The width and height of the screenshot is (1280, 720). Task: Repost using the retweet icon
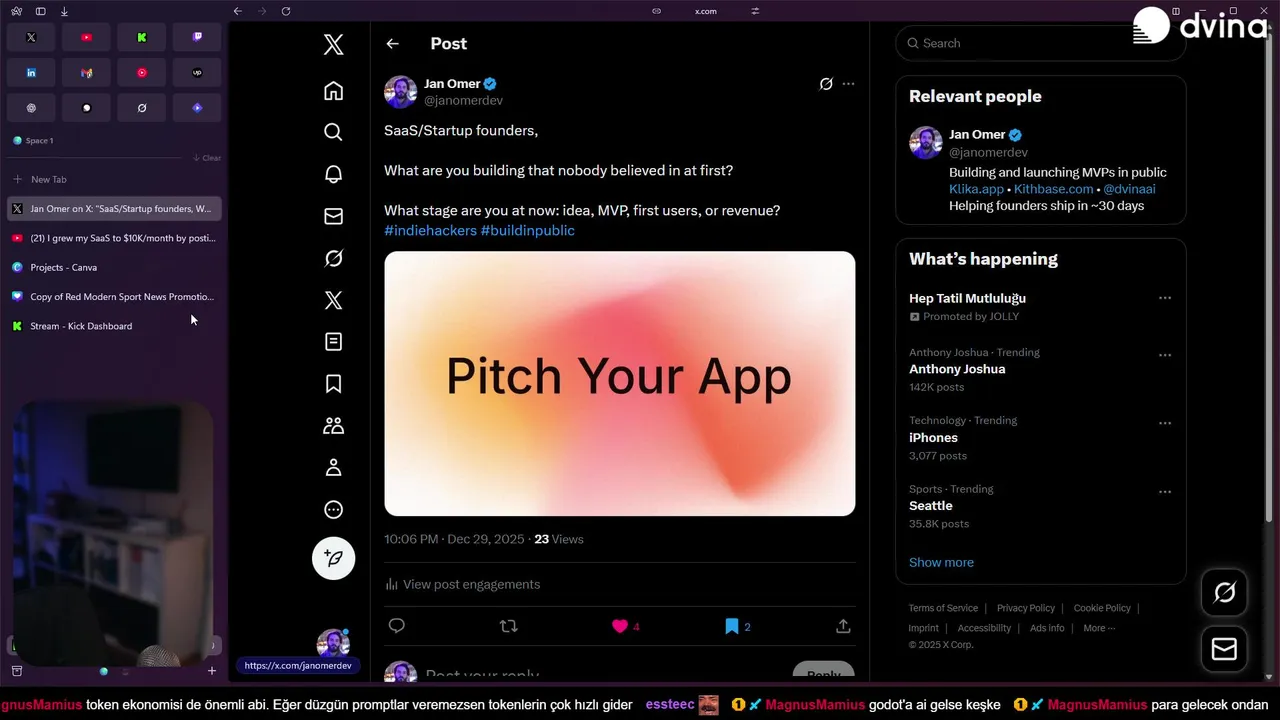pyautogui.click(x=508, y=626)
